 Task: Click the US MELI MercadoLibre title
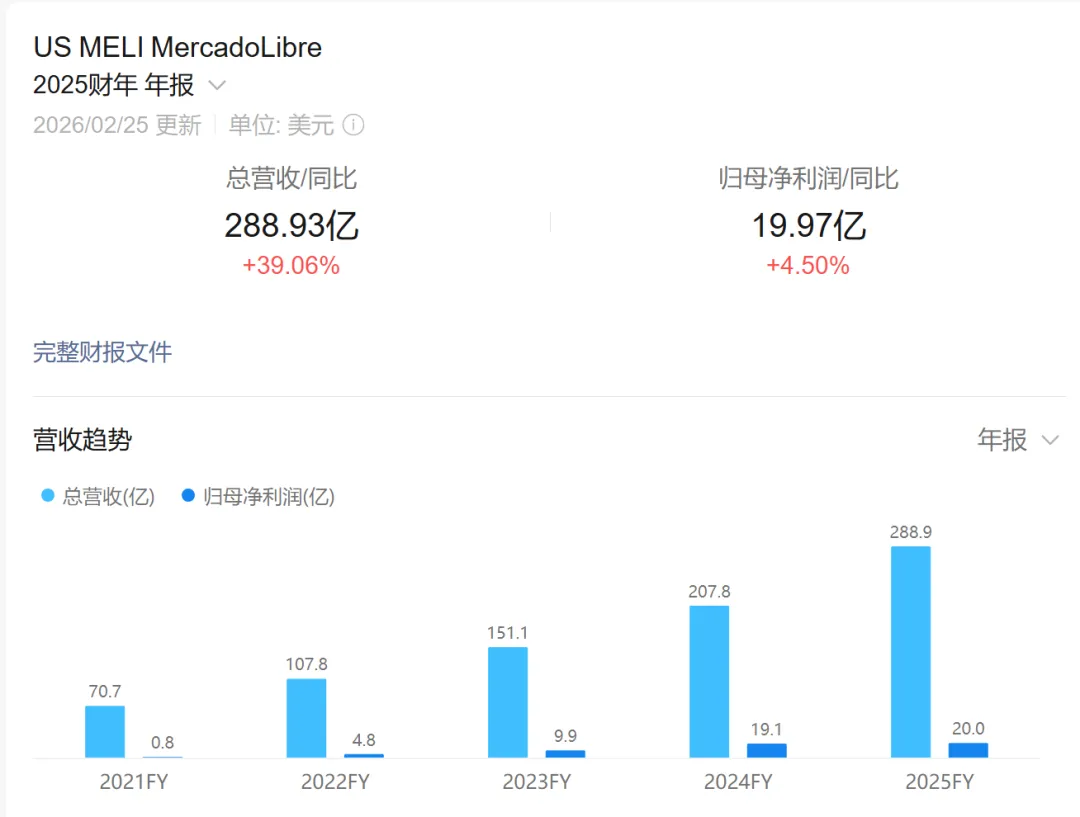click(x=178, y=47)
